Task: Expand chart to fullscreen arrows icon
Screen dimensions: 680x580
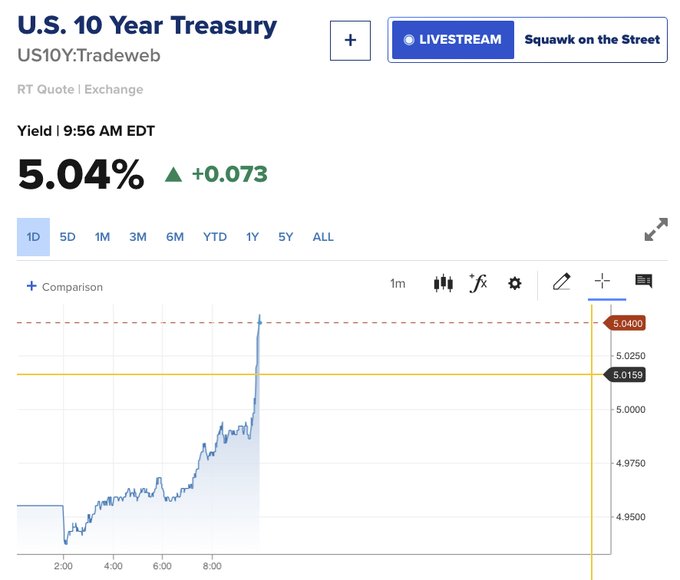Action: pyautogui.click(x=656, y=229)
